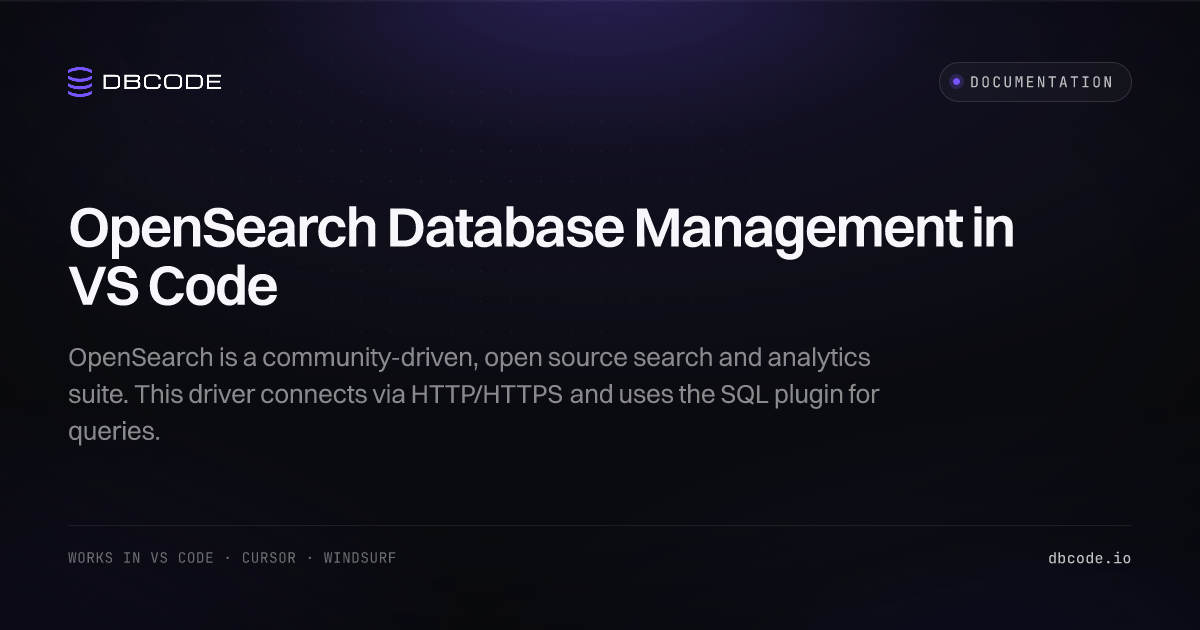Click the heading 'OpenSearch Database Management in VS Code'
Viewport: 1200px width, 630px height.
[x=541, y=257]
